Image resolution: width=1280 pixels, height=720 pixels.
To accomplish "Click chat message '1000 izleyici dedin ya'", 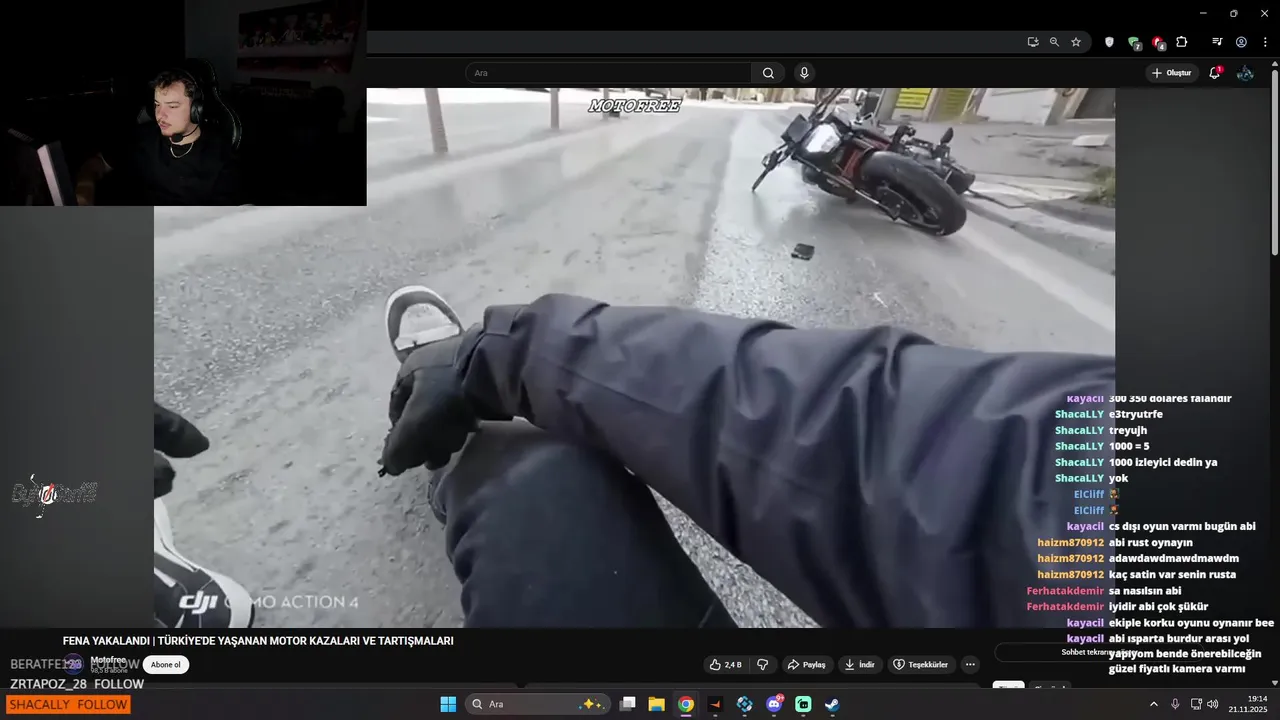I will pyautogui.click(x=1163, y=462).
